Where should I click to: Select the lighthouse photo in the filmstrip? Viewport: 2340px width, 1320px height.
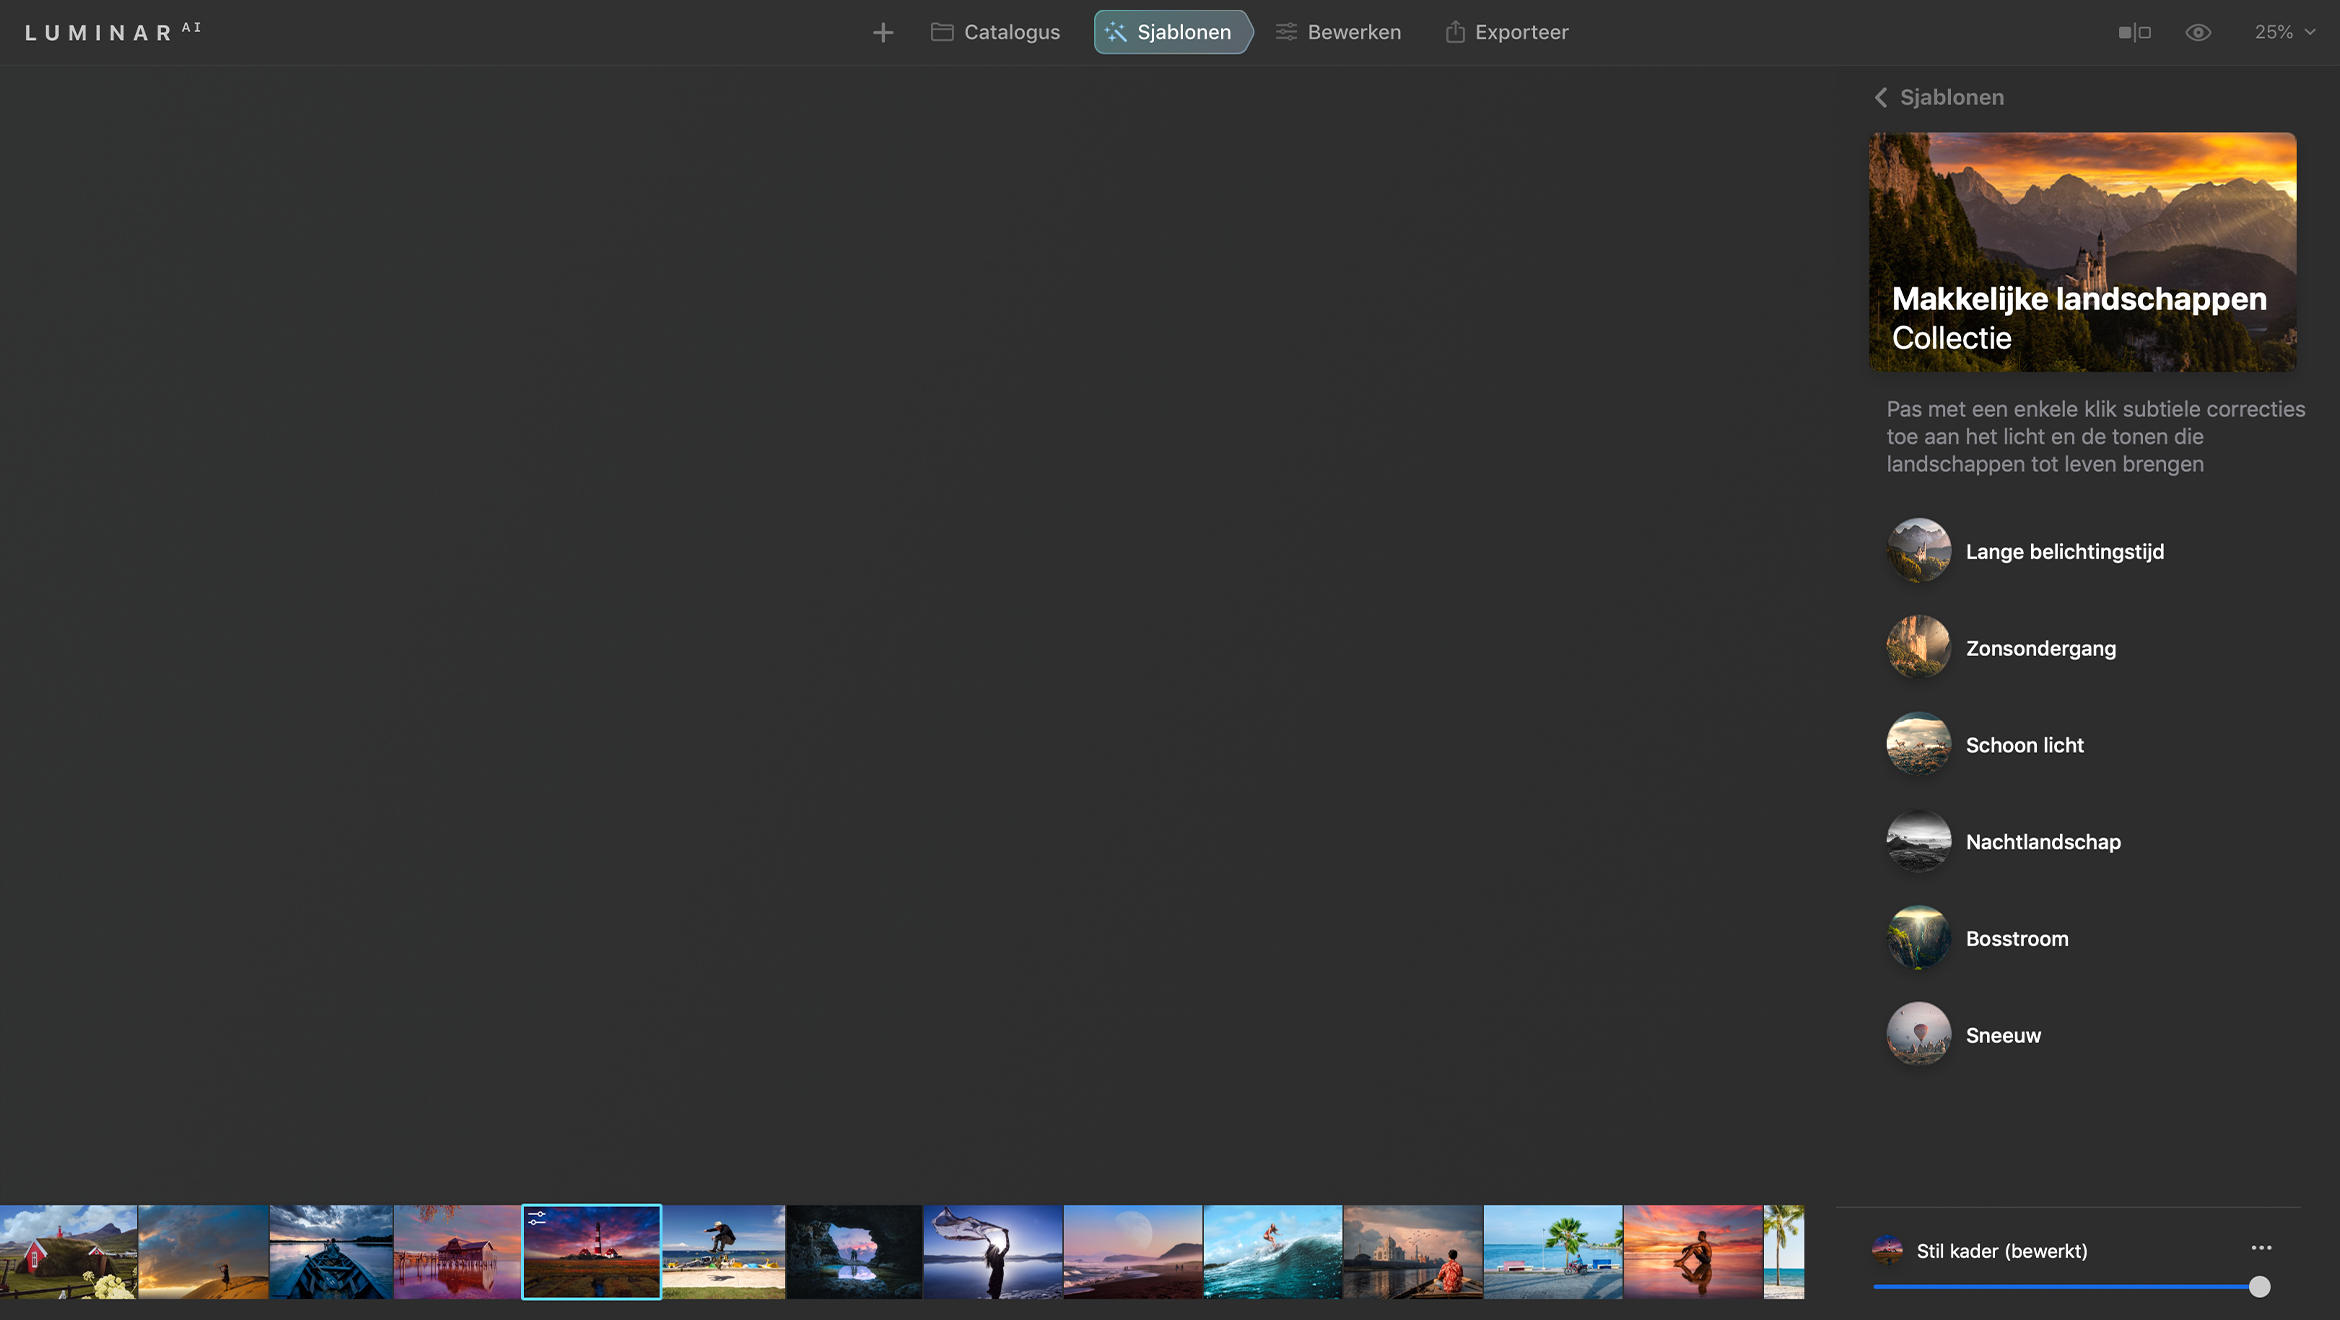click(591, 1251)
